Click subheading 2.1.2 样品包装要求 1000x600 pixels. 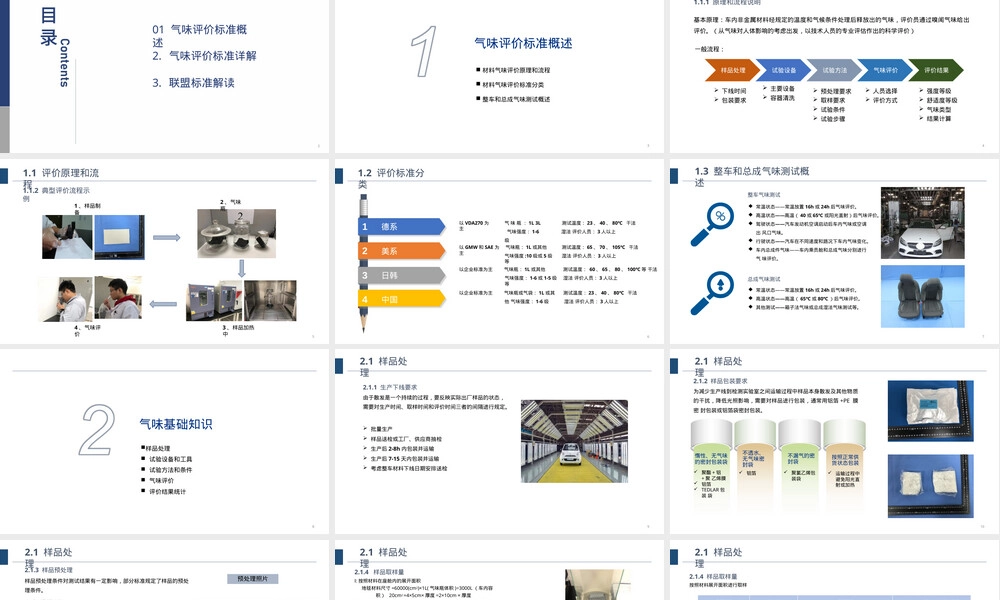tap(720, 381)
